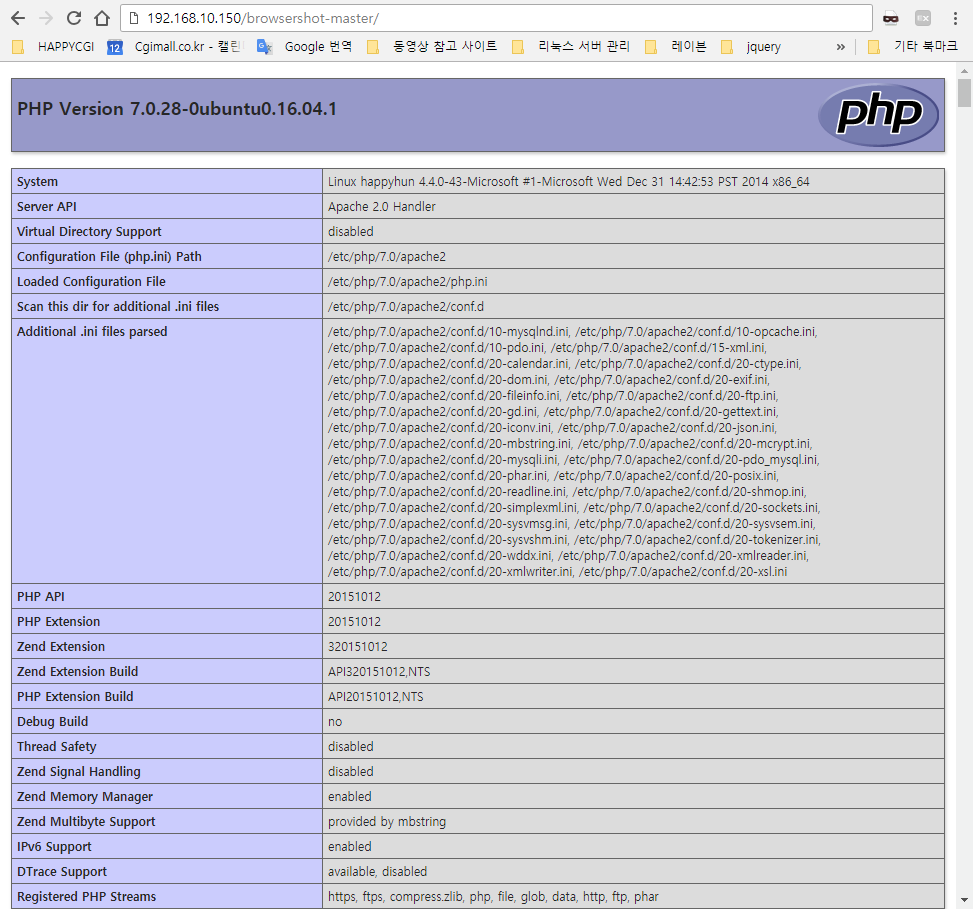The image size is (973, 909).
Task: Open the jquery bookmark folder
Action: tap(751, 47)
